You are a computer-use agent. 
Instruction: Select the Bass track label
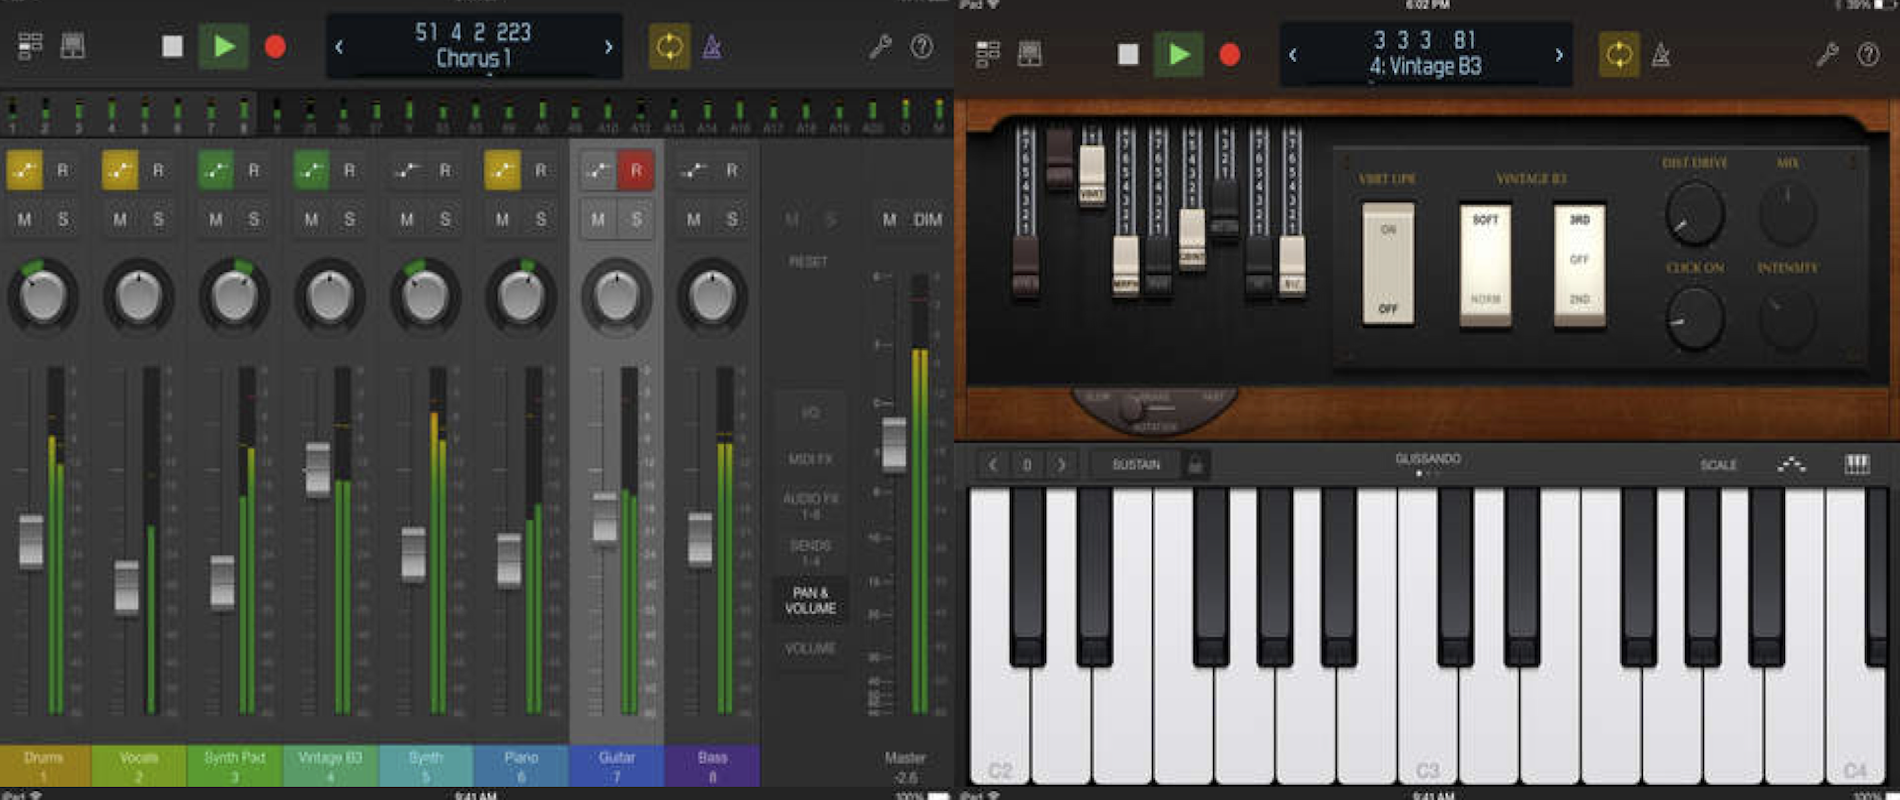(712, 766)
